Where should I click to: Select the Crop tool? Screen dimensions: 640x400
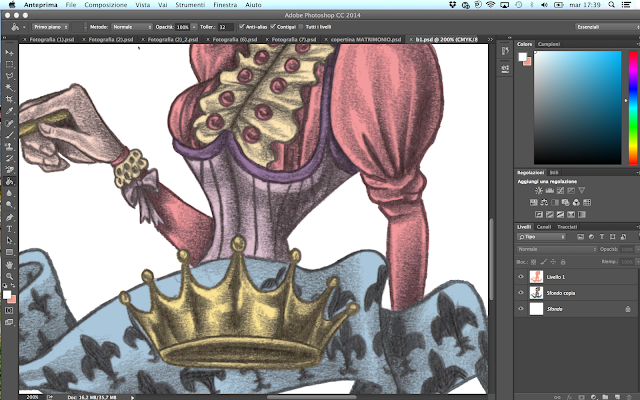click(9, 99)
